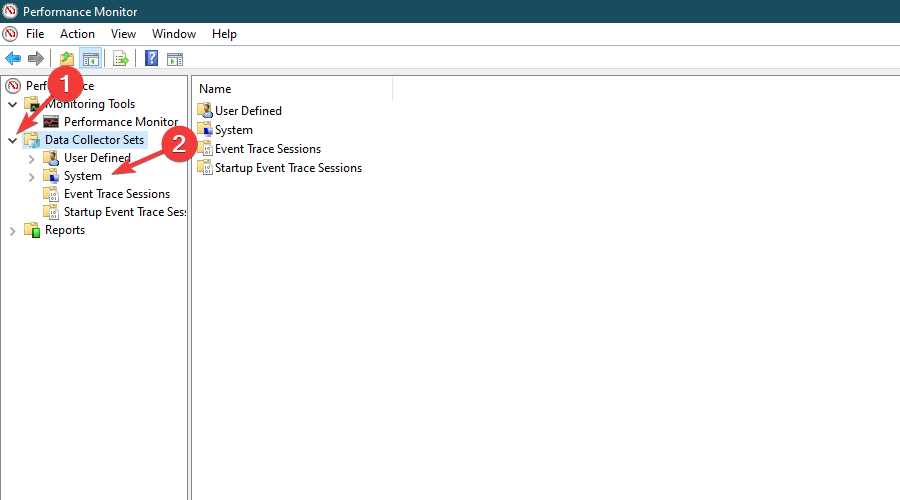This screenshot has height=500, width=900.
Task: Open the blue Help toolbar icon
Action: (152, 58)
